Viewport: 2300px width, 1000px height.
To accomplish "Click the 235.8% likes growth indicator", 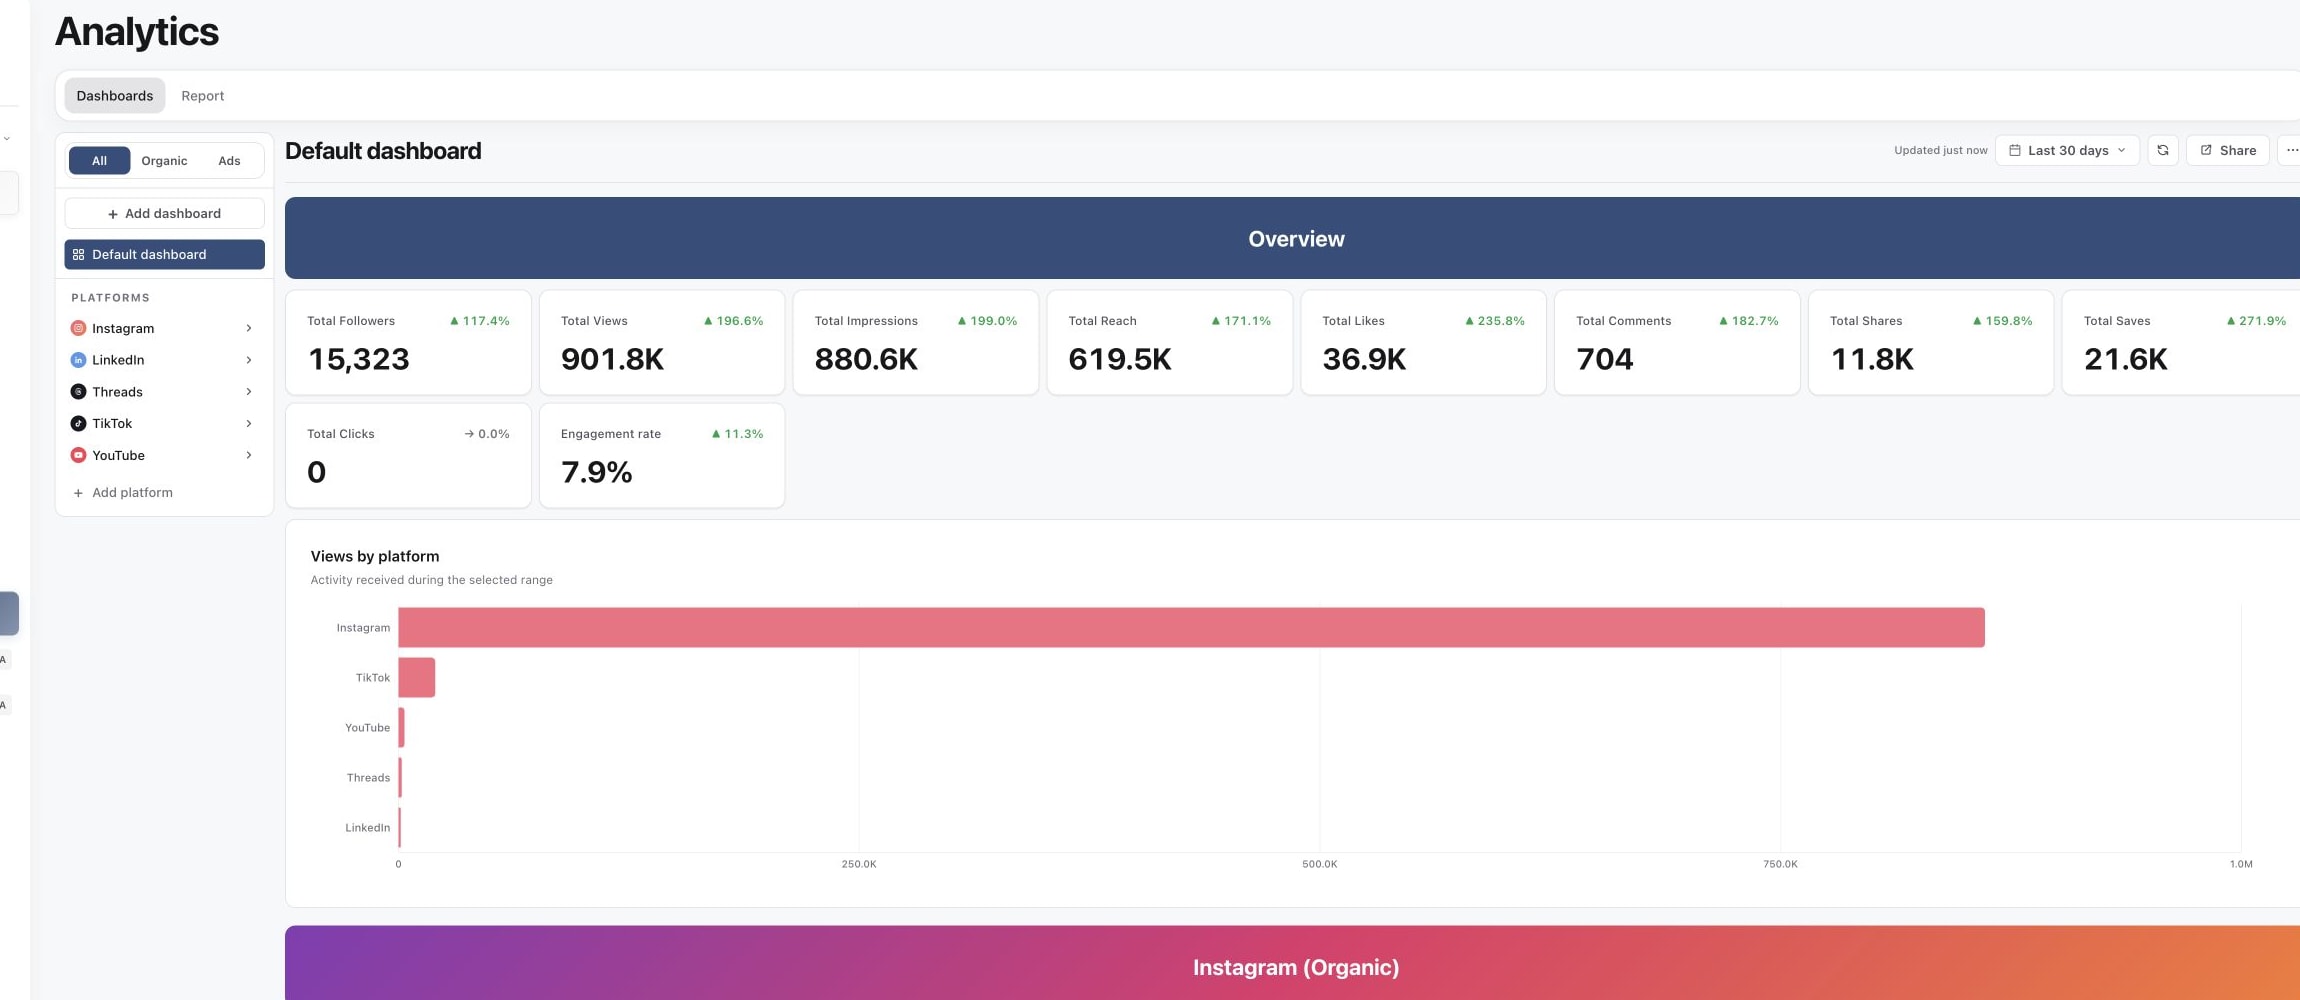I will click(x=1494, y=321).
